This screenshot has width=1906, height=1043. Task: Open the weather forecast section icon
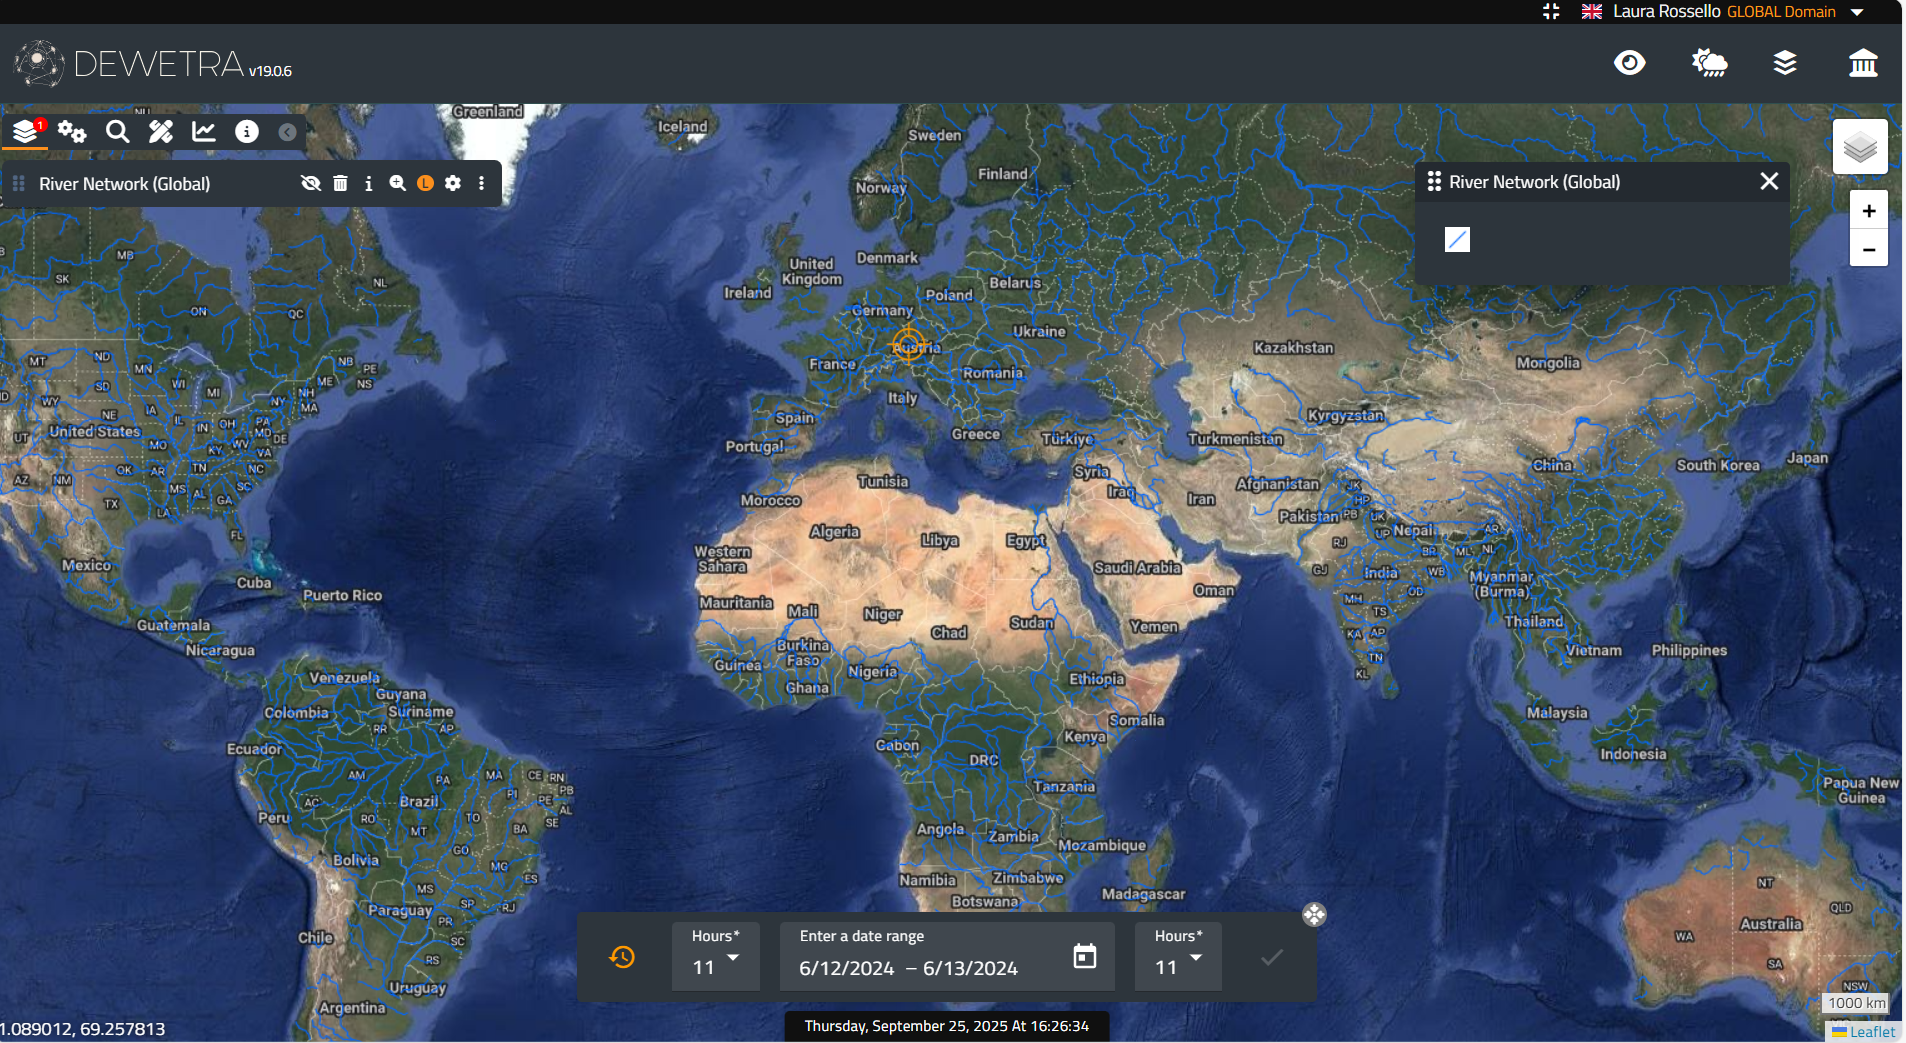tap(1709, 63)
